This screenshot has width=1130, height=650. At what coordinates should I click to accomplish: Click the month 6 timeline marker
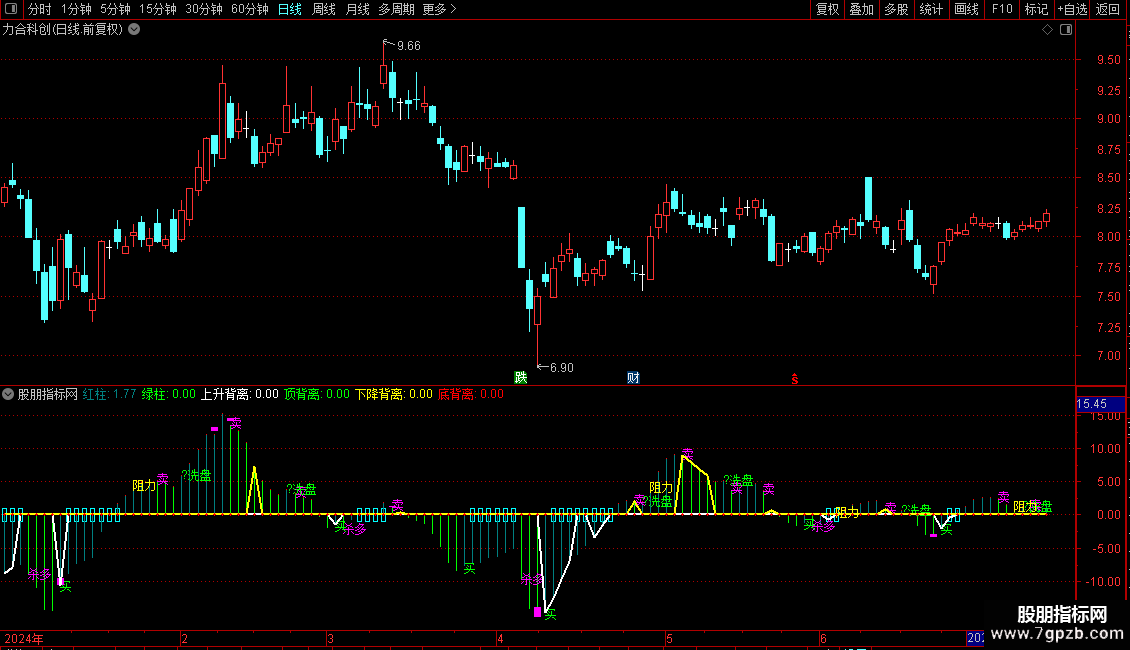[823, 638]
